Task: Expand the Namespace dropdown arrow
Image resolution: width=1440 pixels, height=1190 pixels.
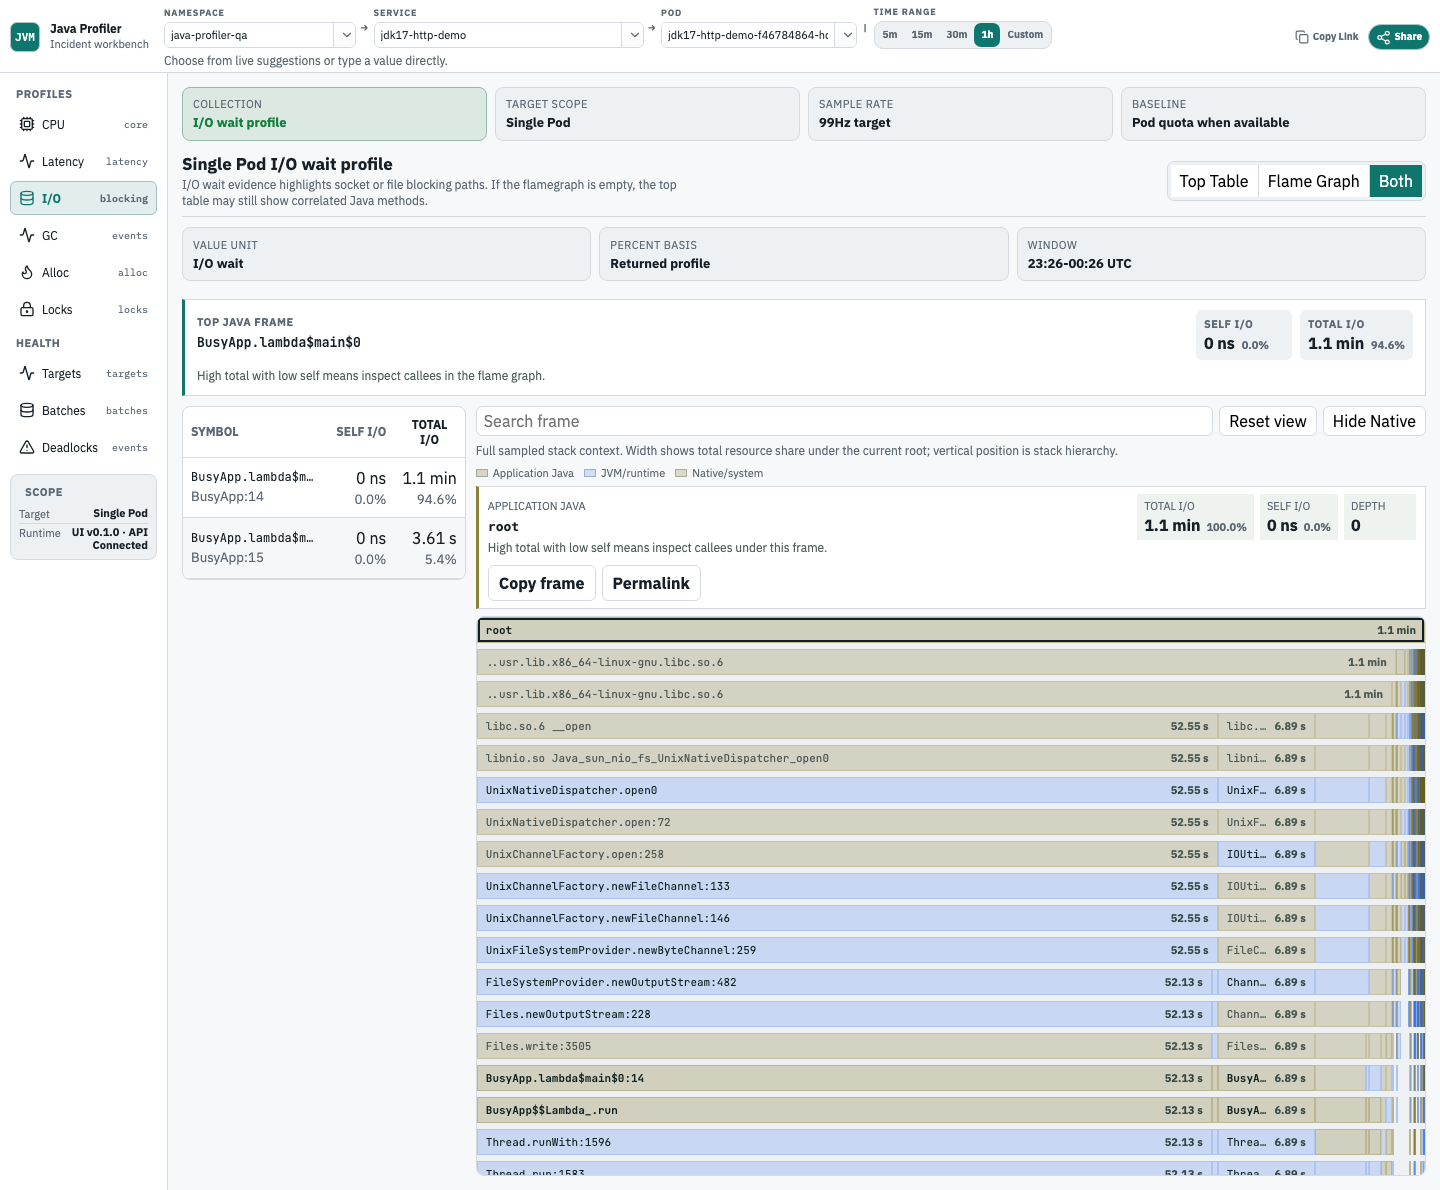Action: (346, 35)
